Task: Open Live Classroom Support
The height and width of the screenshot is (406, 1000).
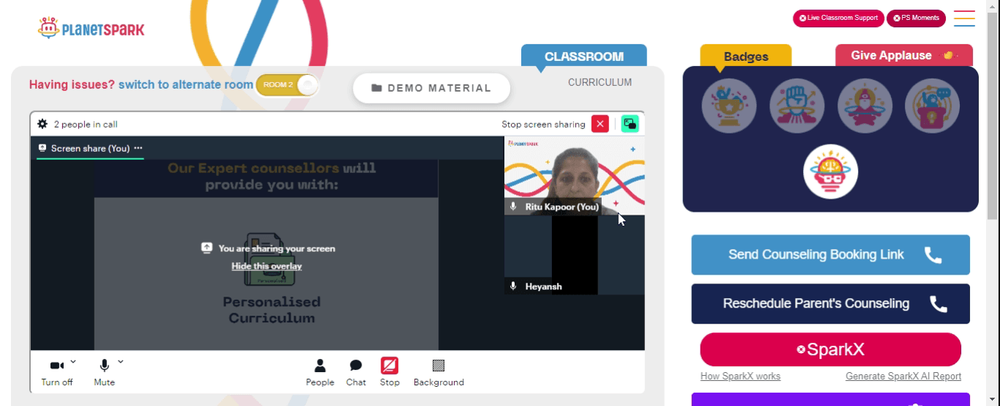Action: point(838,18)
